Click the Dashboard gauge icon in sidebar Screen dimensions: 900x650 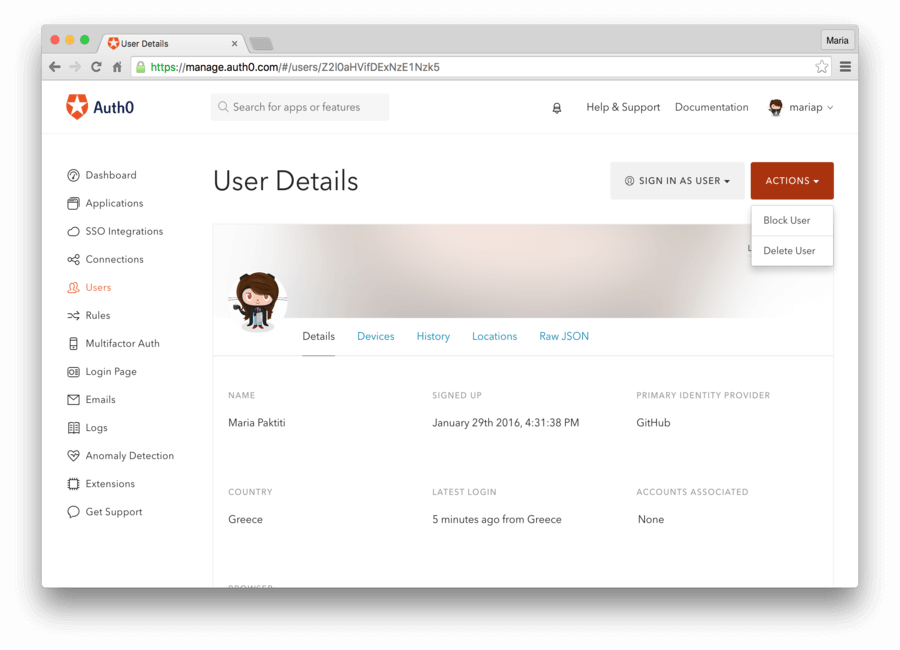coord(73,175)
